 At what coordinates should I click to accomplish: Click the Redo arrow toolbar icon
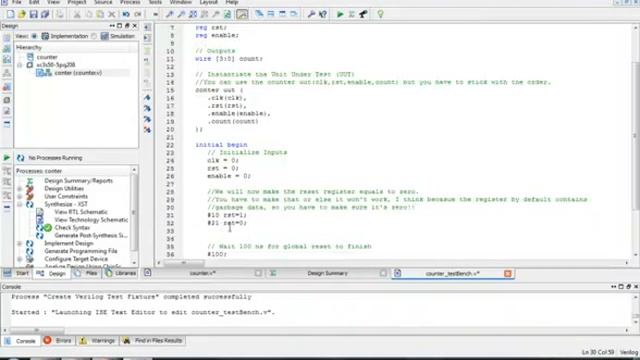click(138, 14)
